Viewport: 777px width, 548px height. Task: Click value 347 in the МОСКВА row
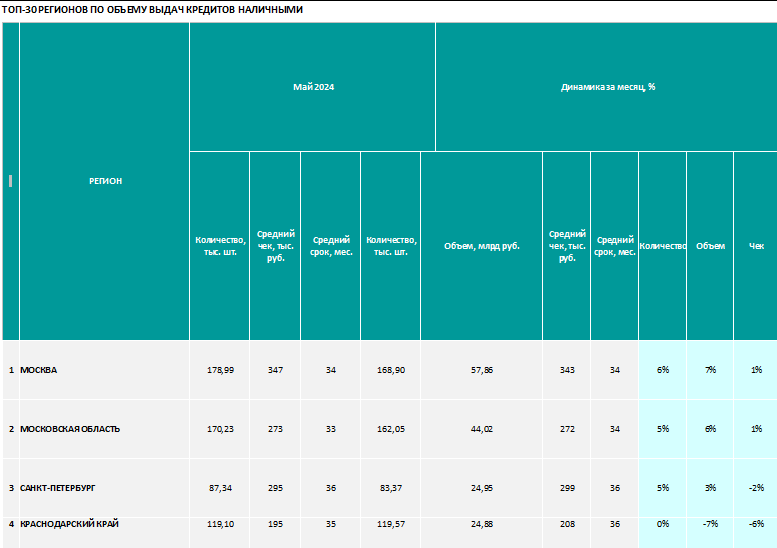[276, 370]
